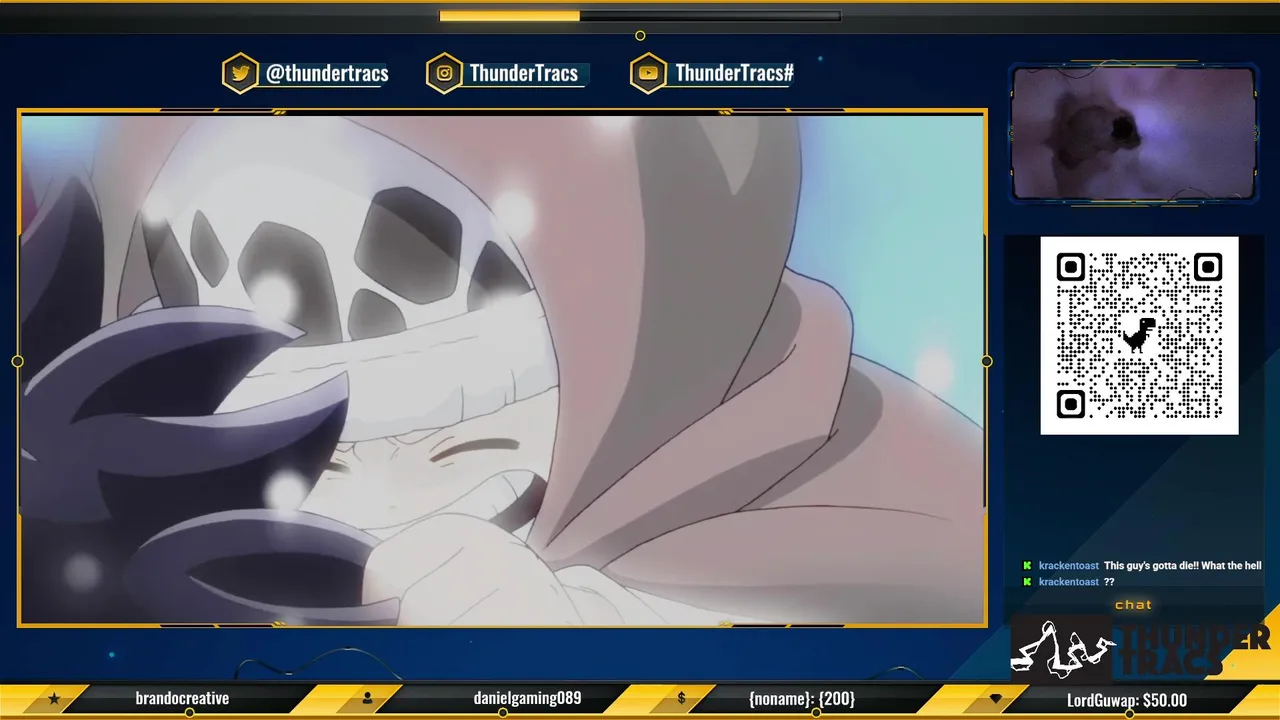
Task: Click the Kick badge on the first krackentoast message
Action: click(x=1027, y=566)
